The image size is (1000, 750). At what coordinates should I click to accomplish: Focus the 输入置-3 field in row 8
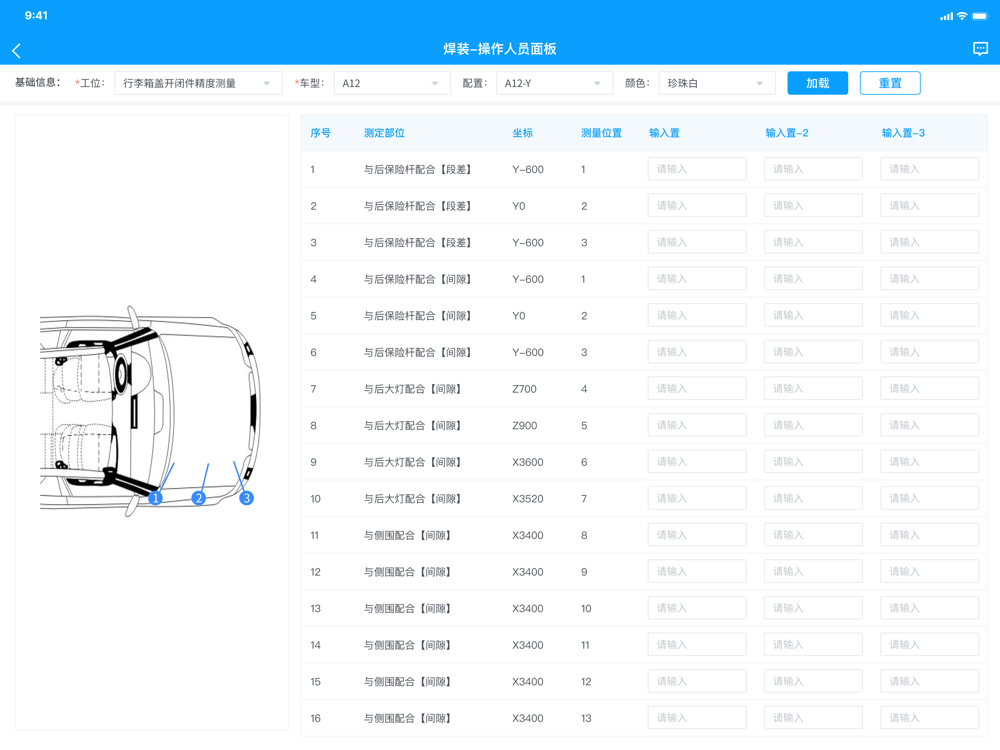929,425
